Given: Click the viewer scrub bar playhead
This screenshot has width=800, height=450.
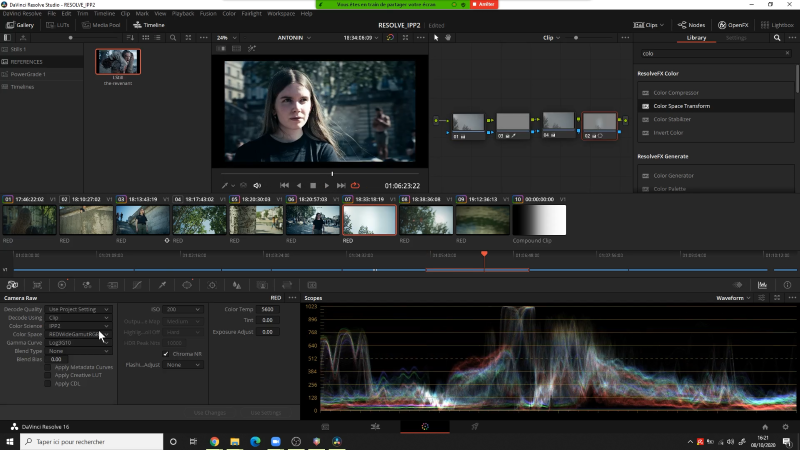Looking at the screenshot, I should [332, 174].
